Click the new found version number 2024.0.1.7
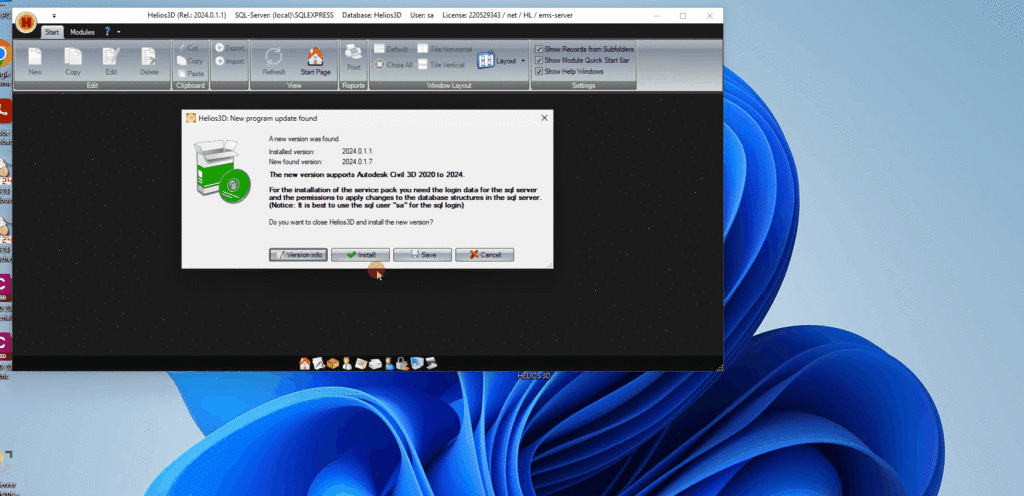The image size is (1024, 496). 357,161
